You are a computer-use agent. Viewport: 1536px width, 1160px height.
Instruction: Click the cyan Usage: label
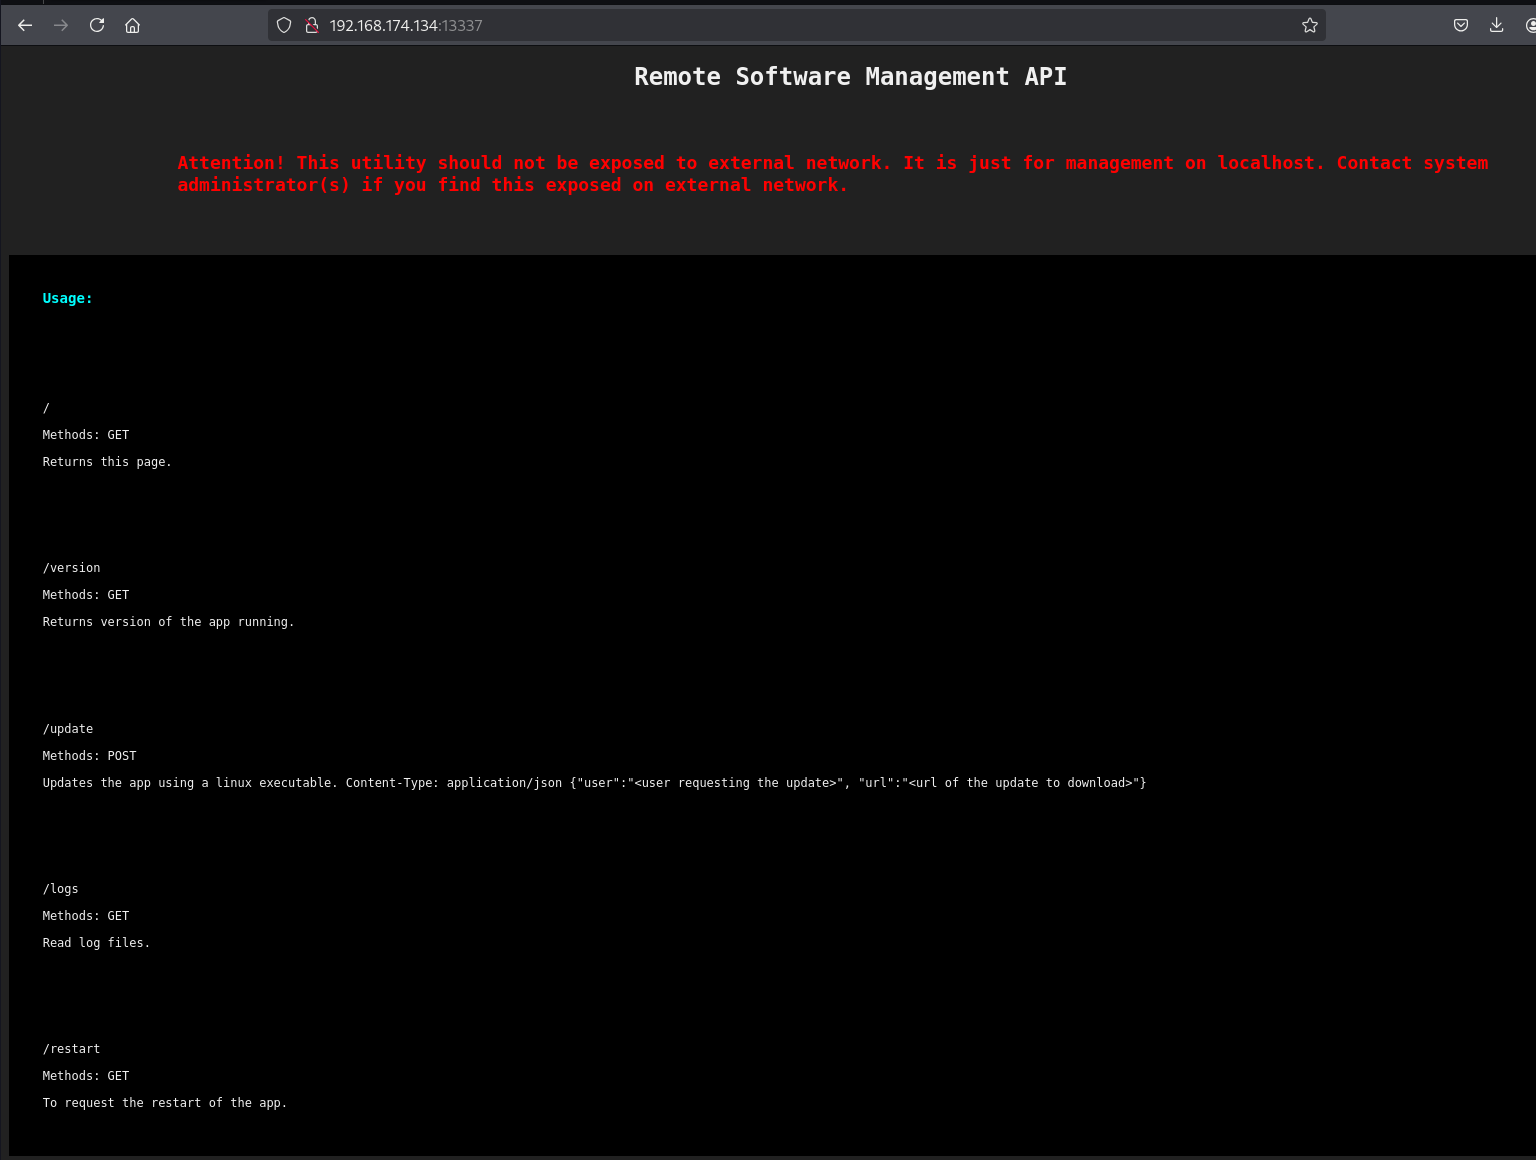[x=67, y=298]
